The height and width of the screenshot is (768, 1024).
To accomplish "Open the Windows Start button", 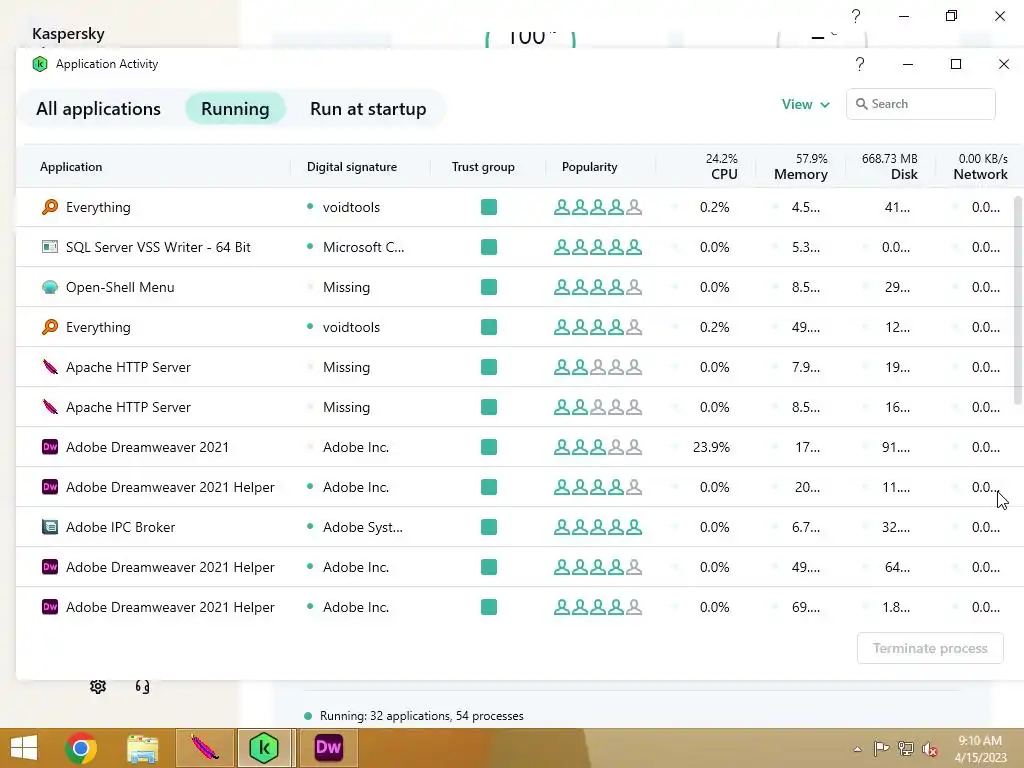I will (x=24, y=748).
